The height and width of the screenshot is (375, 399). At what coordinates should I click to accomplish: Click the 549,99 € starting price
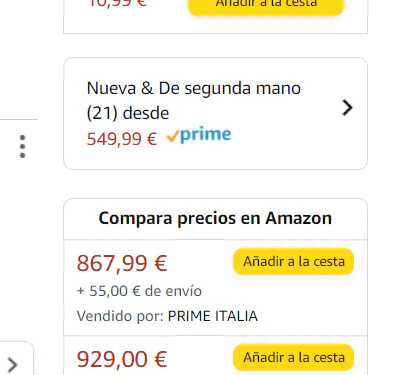[122, 139]
